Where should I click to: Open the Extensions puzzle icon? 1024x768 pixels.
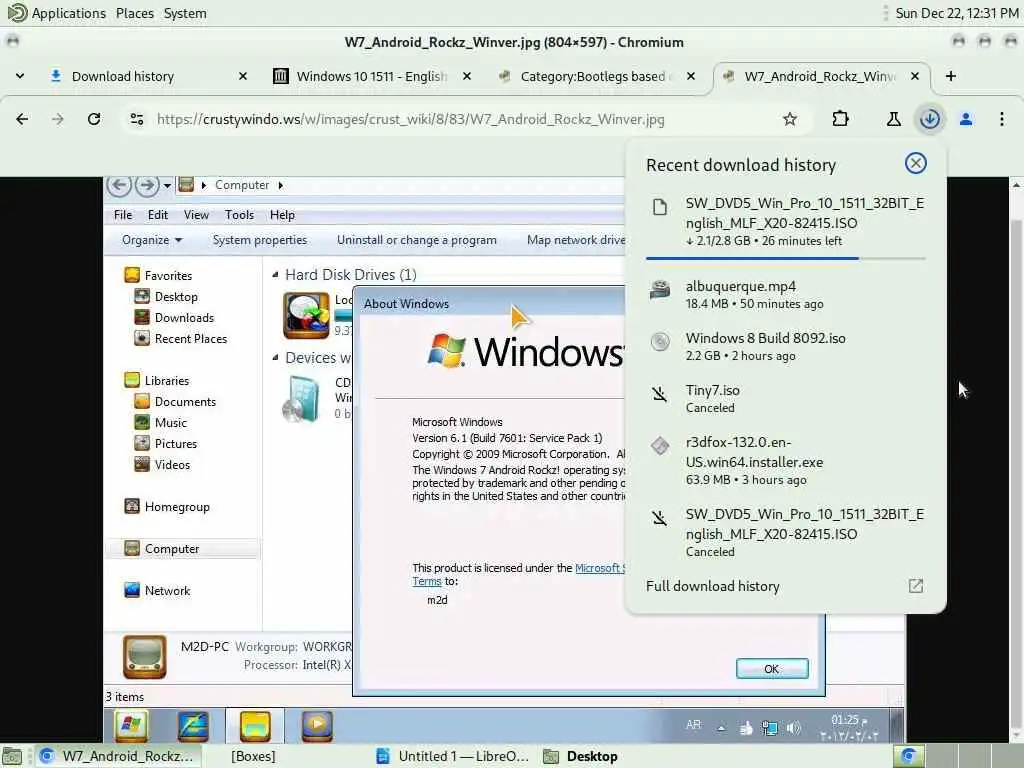tap(840, 119)
